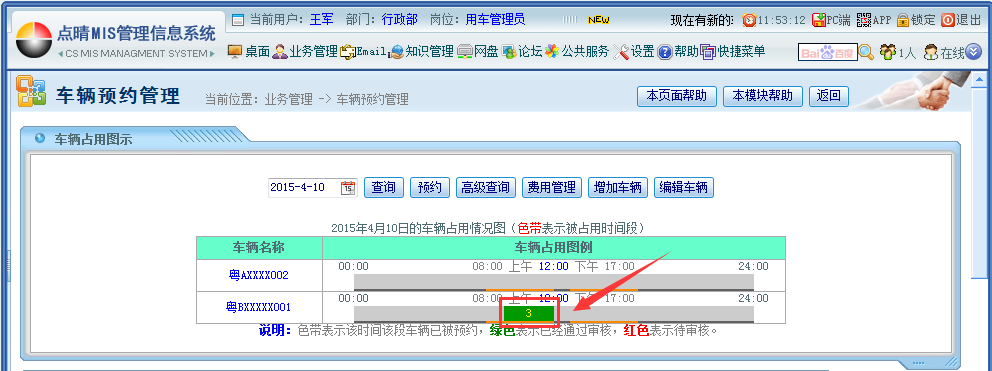992x371 pixels.
Task: Click the clock time icon
Action: pyautogui.click(x=749, y=20)
